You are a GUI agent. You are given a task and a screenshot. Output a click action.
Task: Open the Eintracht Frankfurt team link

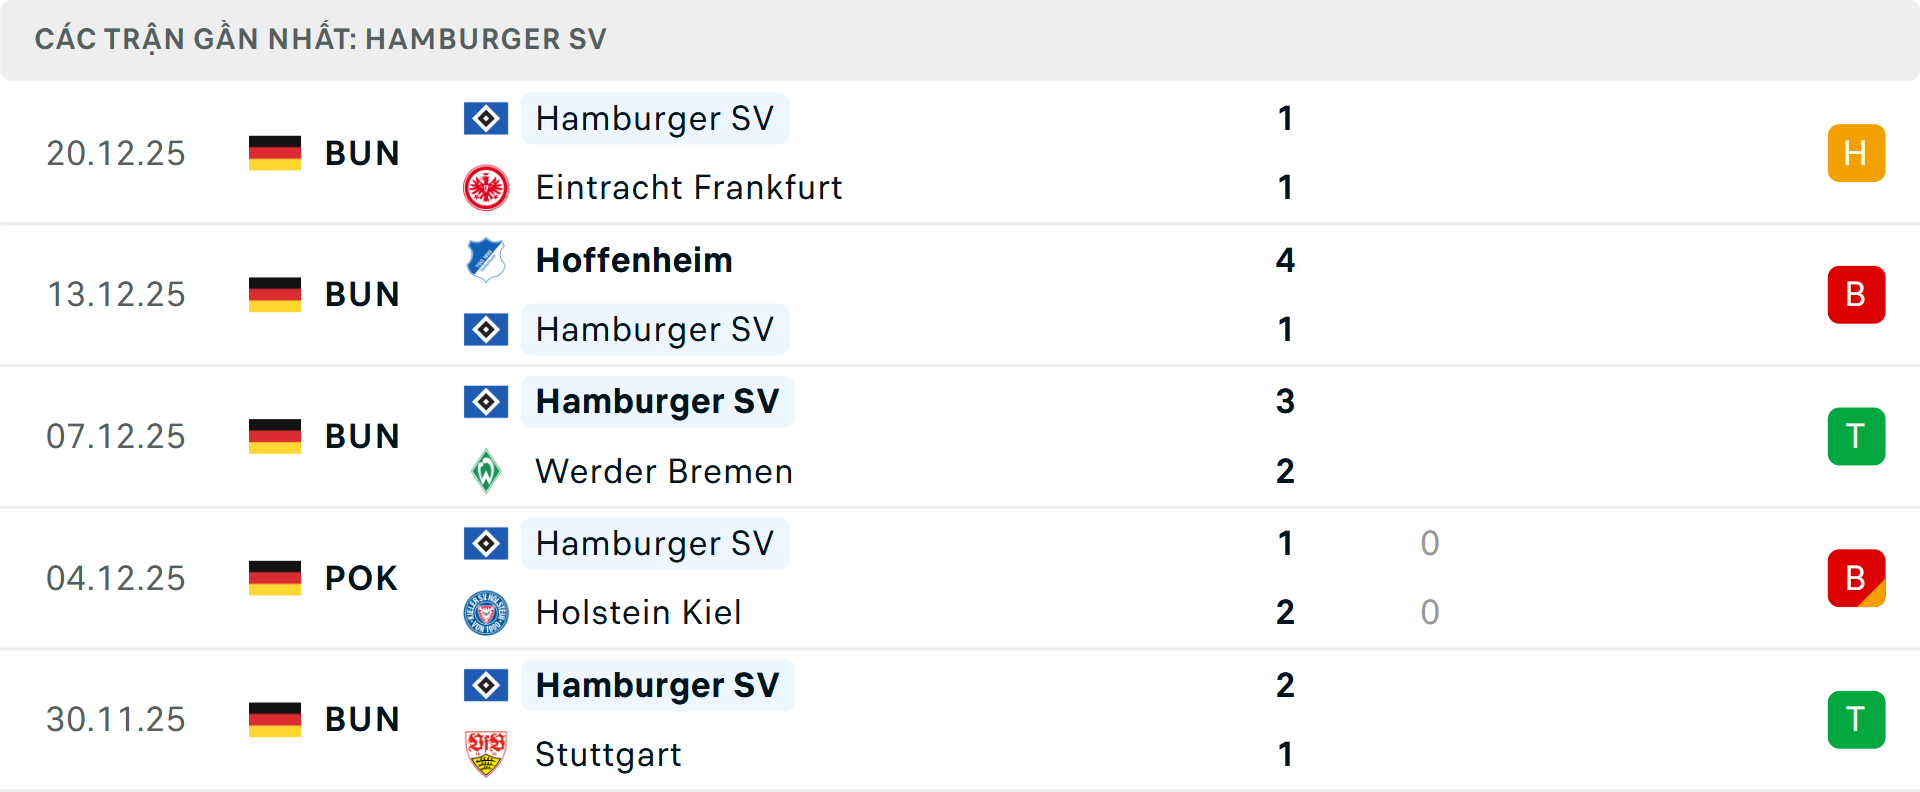689,188
